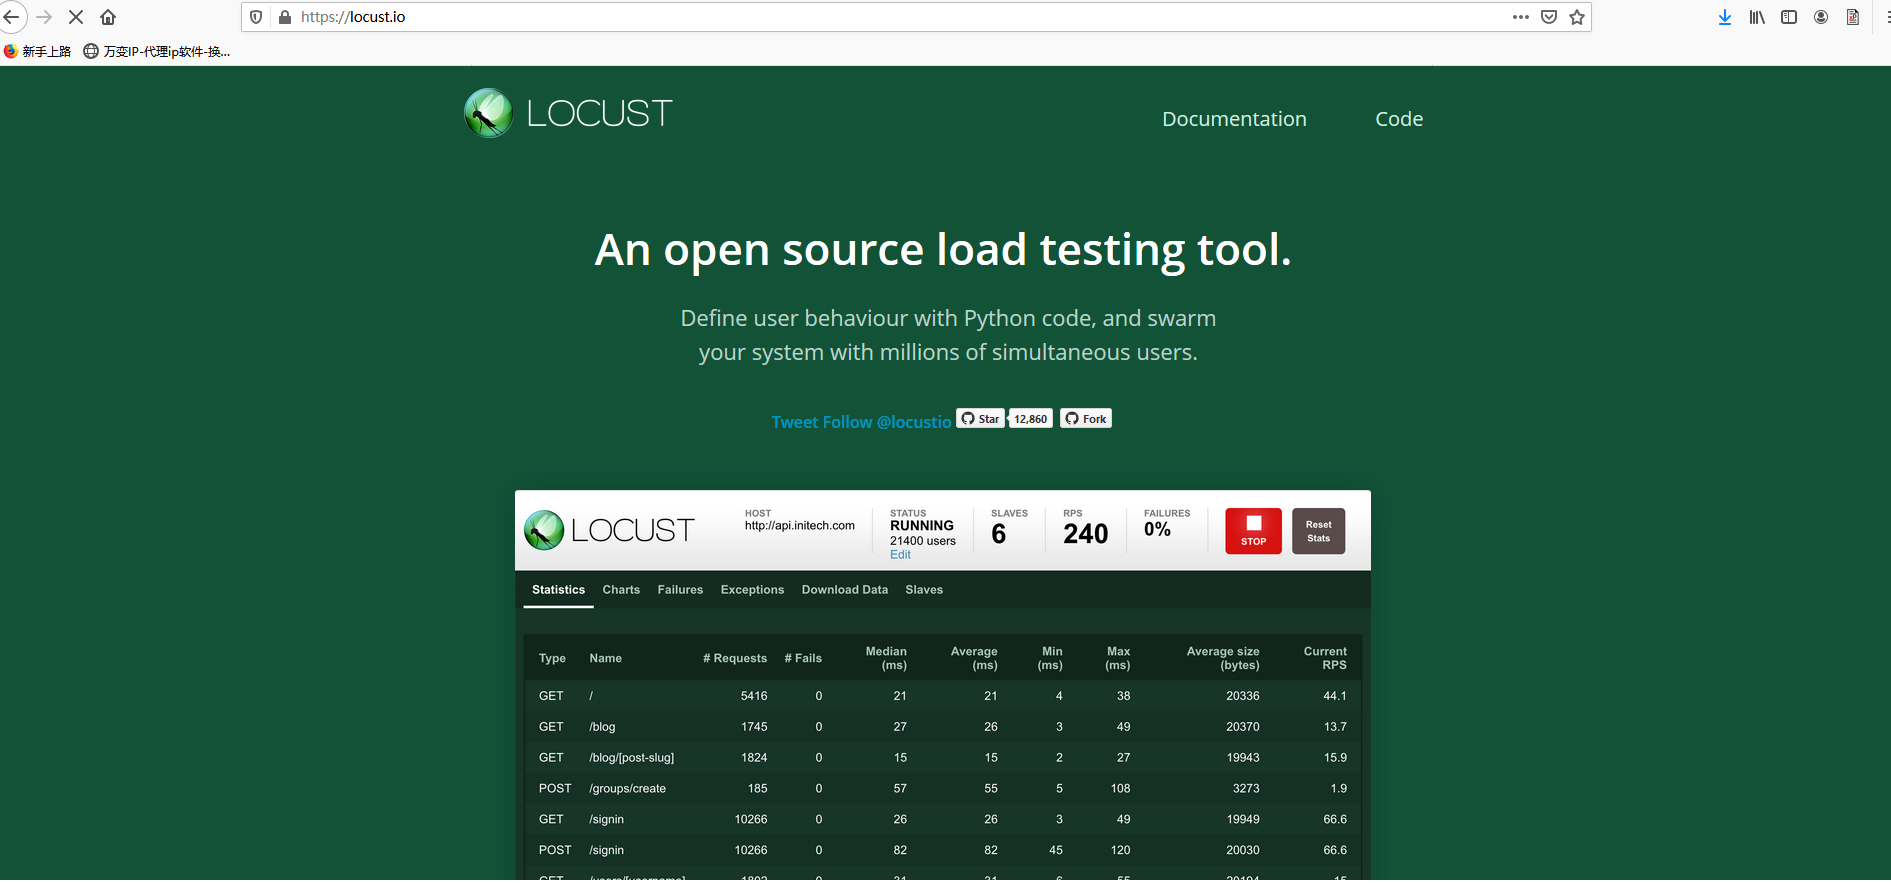Click the /blog/[post-slug] row name
The height and width of the screenshot is (883, 1891).
(631, 758)
